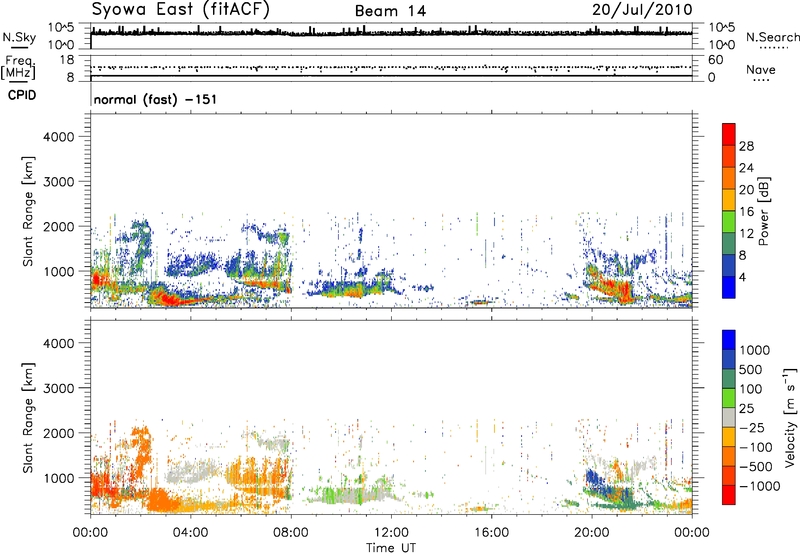Select the "04:00" time tick label
Image resolution: width=800 pixels, height=554 pixels.
pos(190,533)
